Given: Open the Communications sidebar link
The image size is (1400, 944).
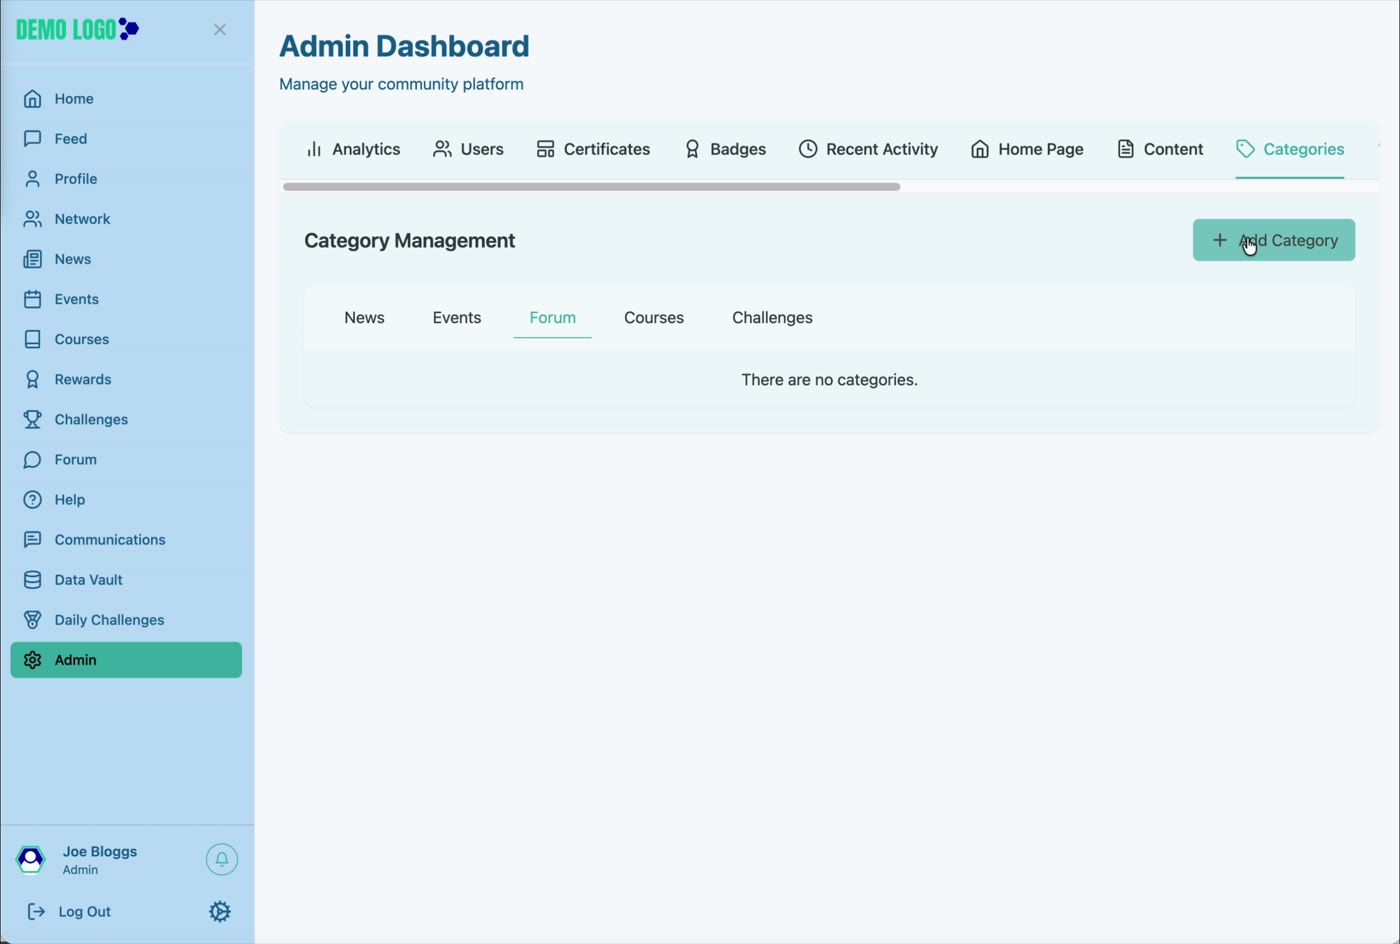Looking at the screenshot, I should (126, 540).
